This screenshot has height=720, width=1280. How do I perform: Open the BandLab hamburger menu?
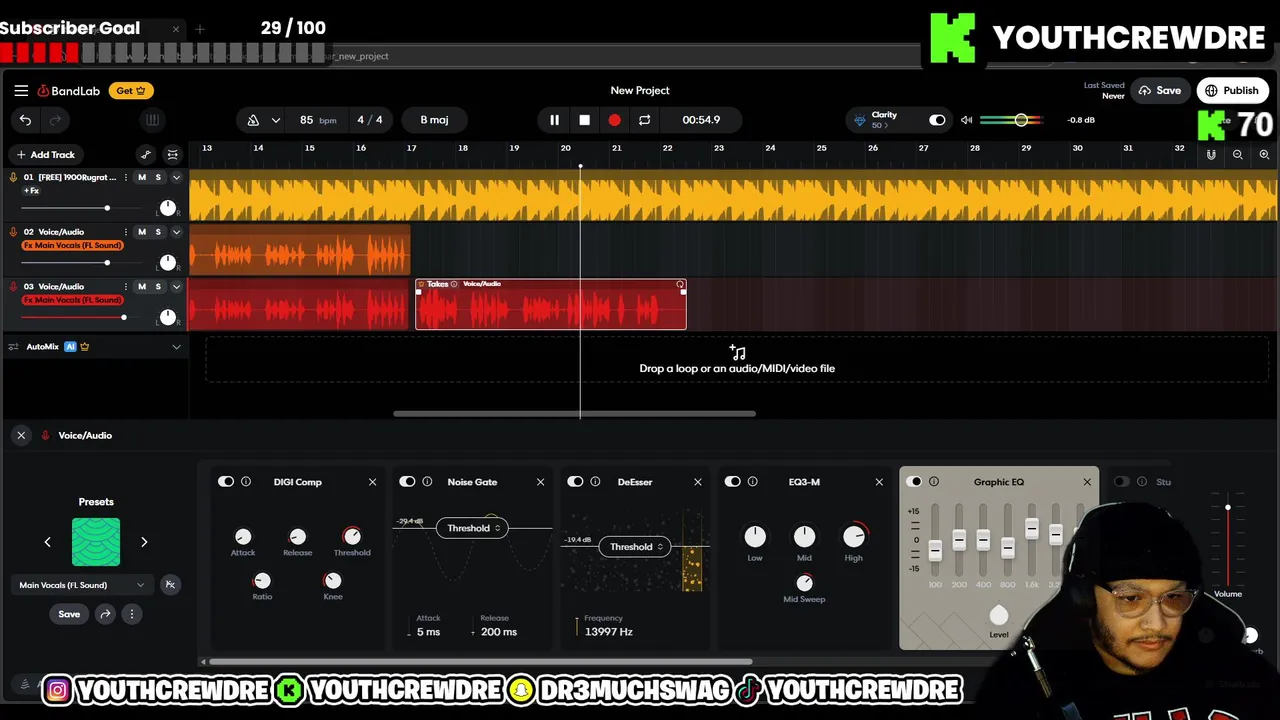tap(21, 90)
